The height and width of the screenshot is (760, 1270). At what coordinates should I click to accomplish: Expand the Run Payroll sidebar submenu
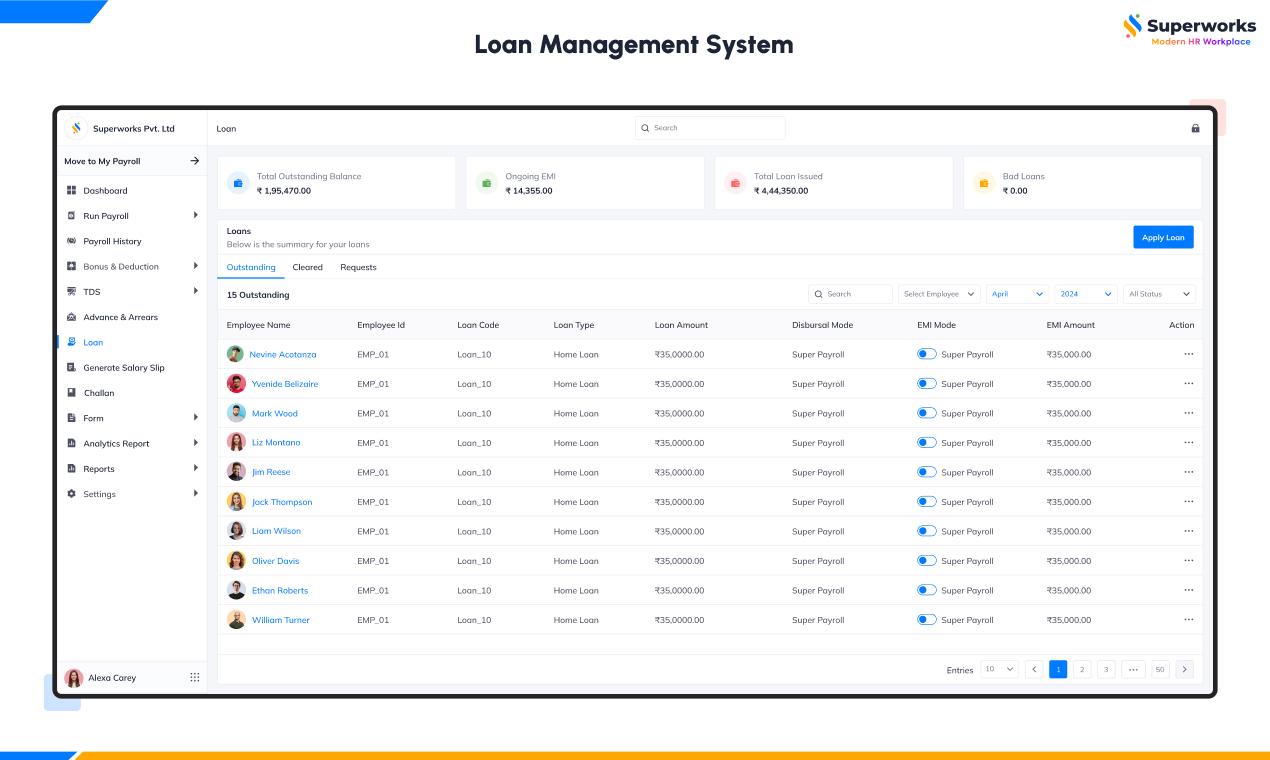[x=195, y=216]
